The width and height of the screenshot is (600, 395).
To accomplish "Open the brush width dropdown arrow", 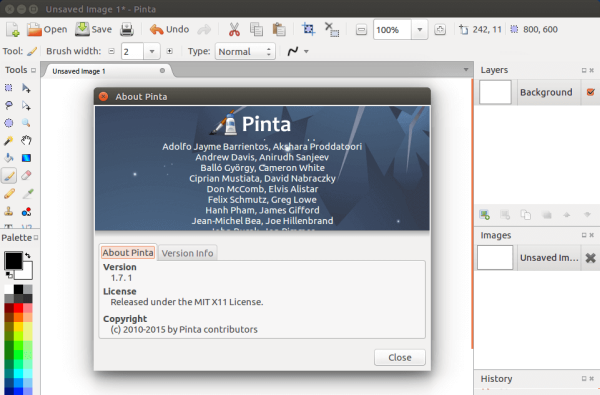I will (152, 51).
